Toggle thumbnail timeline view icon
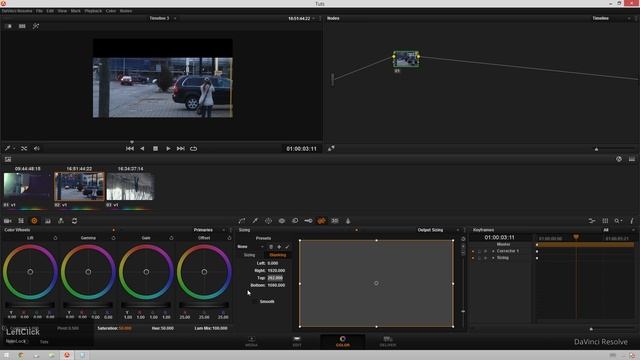 632,159
